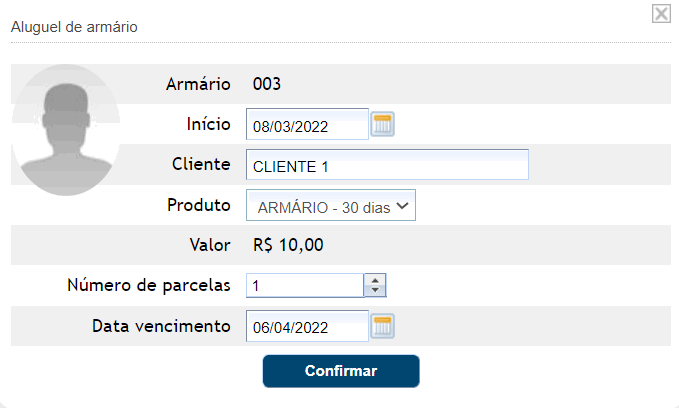Click the Data vencimento label

click(x=162, y=325)
